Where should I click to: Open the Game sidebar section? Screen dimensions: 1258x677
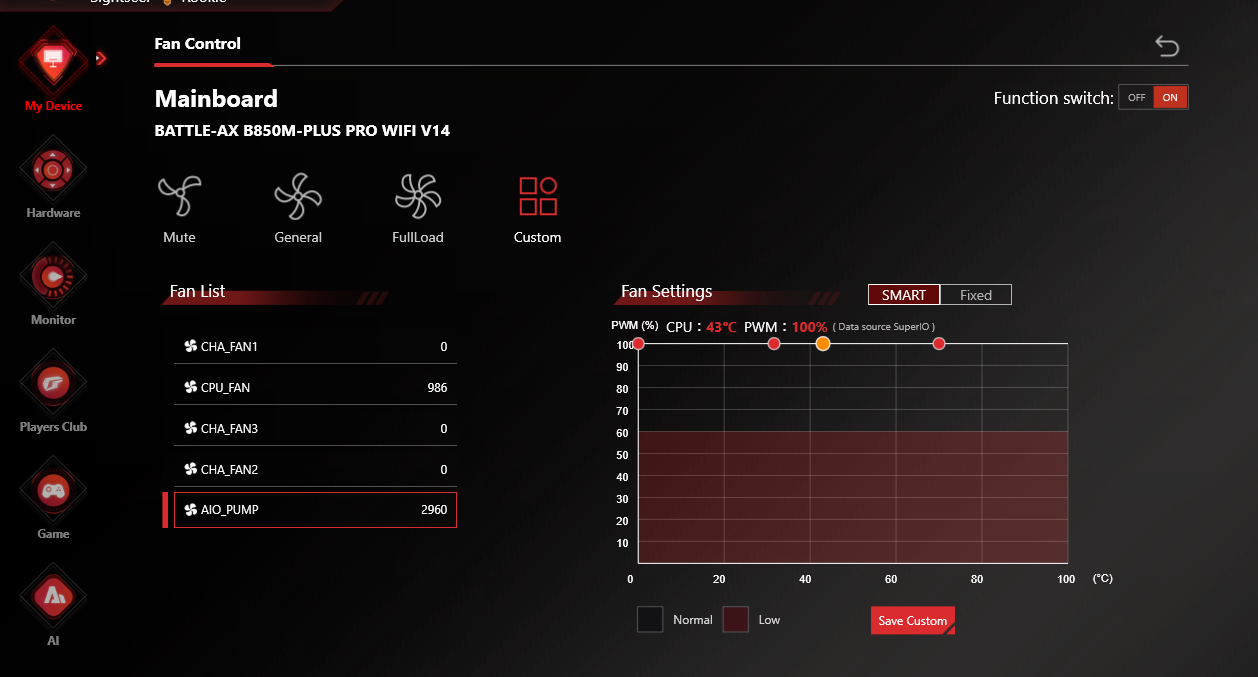(53, 499)
